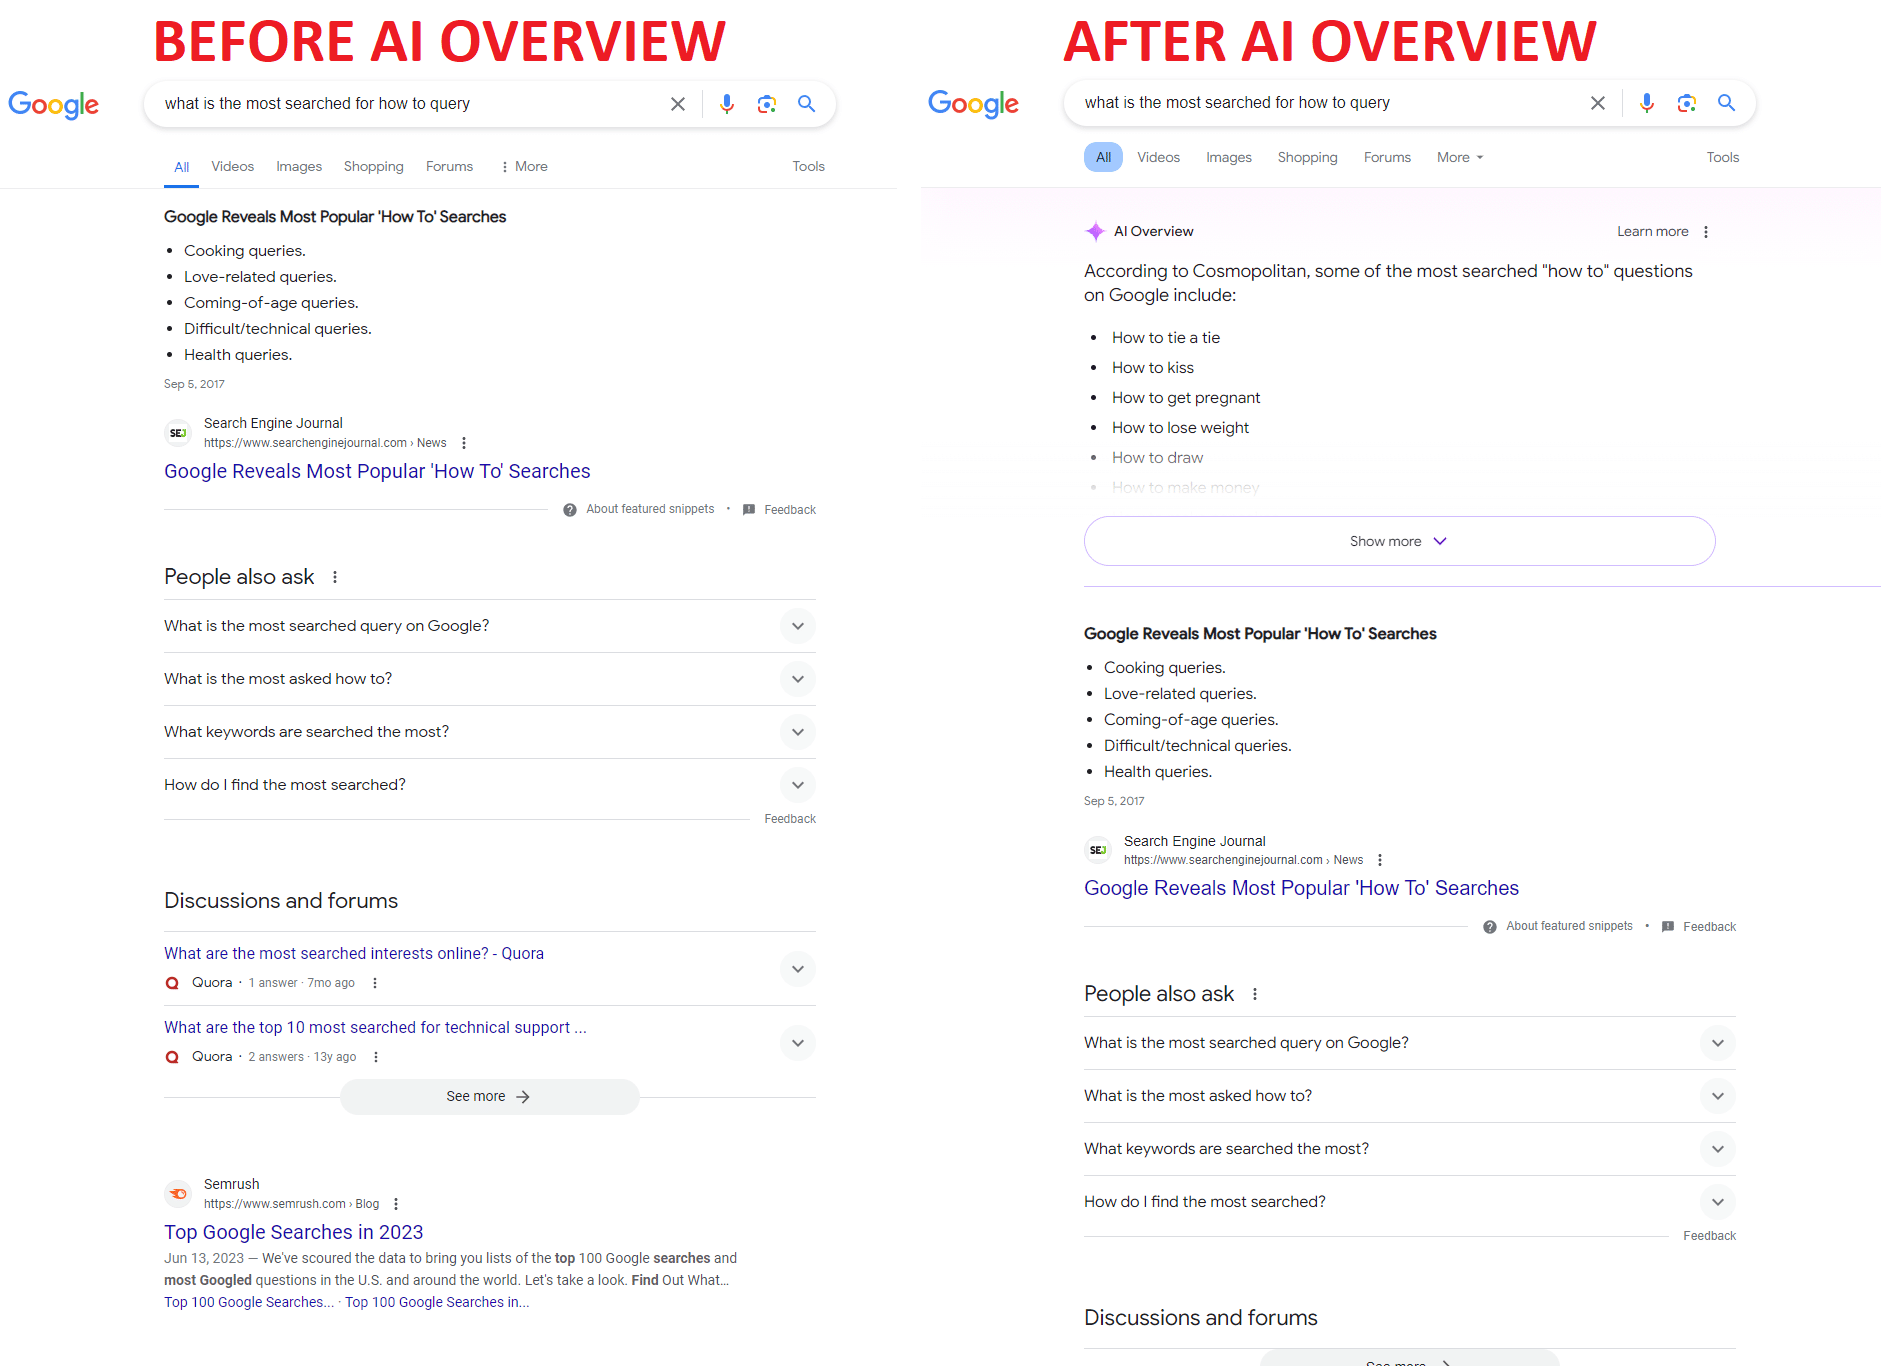Click the voice search microphone in left search bar
Viewport: 1882px width, 1366px height.
tap(727, 104)
